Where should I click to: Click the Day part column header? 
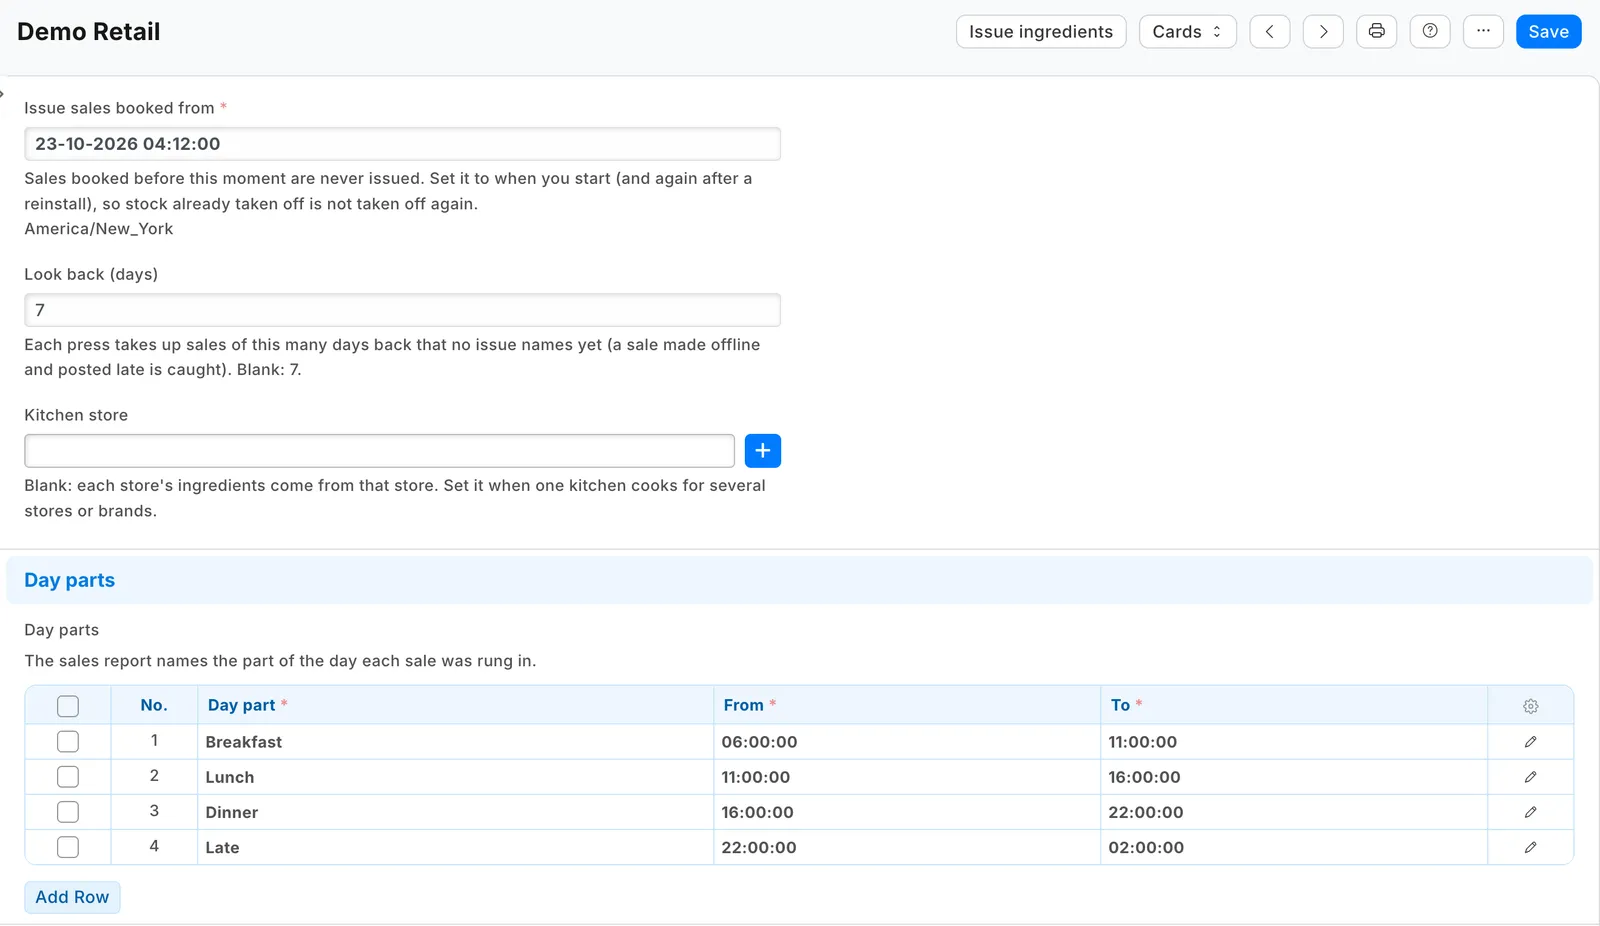[x=455, y=705]
